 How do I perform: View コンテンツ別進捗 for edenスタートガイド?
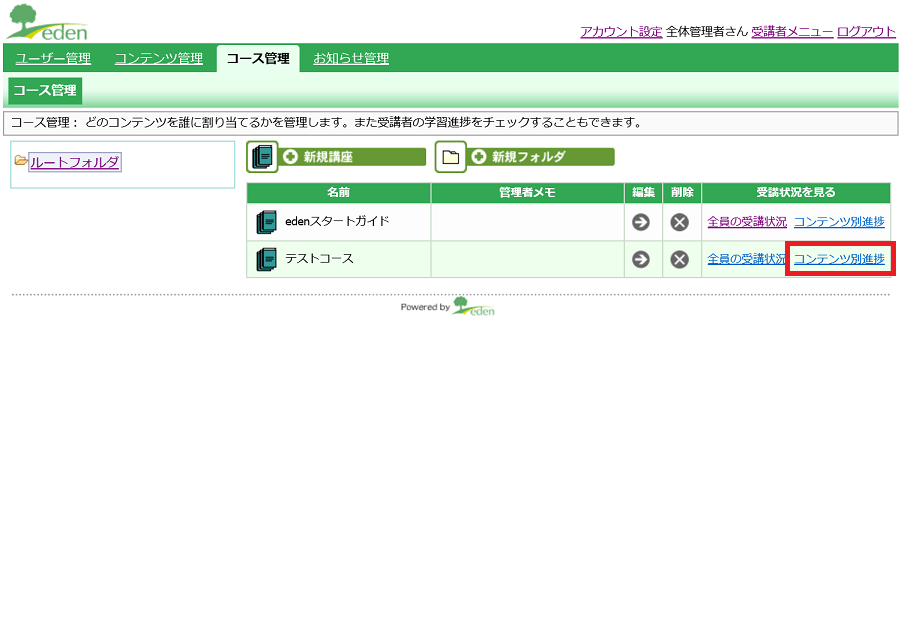pos(839,222)
